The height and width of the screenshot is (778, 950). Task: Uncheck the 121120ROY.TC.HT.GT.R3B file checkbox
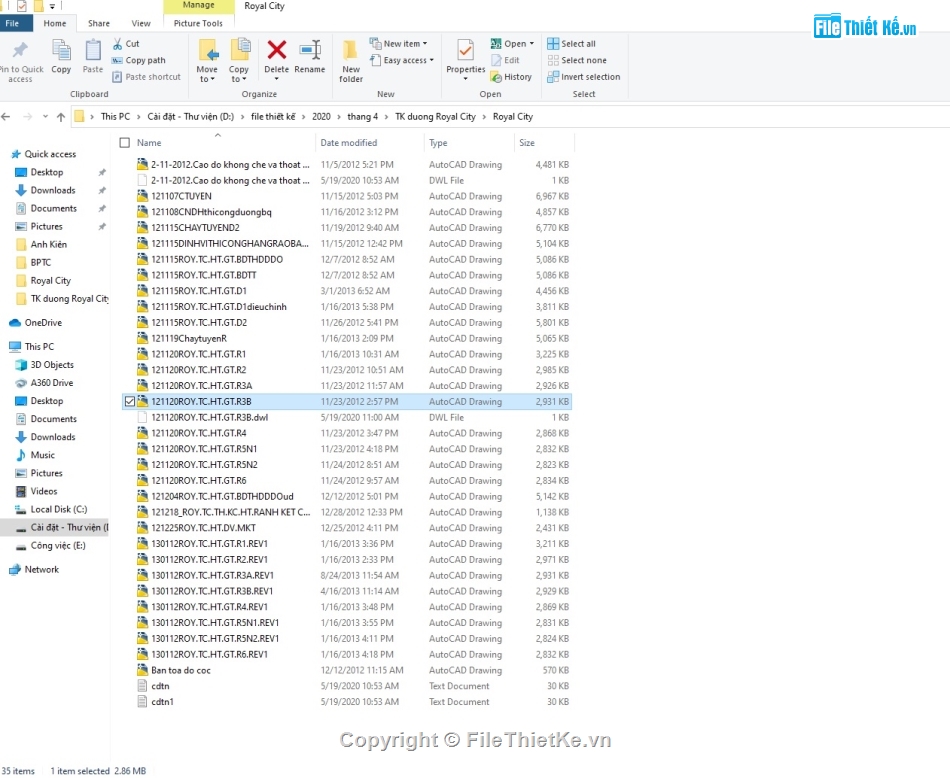point(130,402)
